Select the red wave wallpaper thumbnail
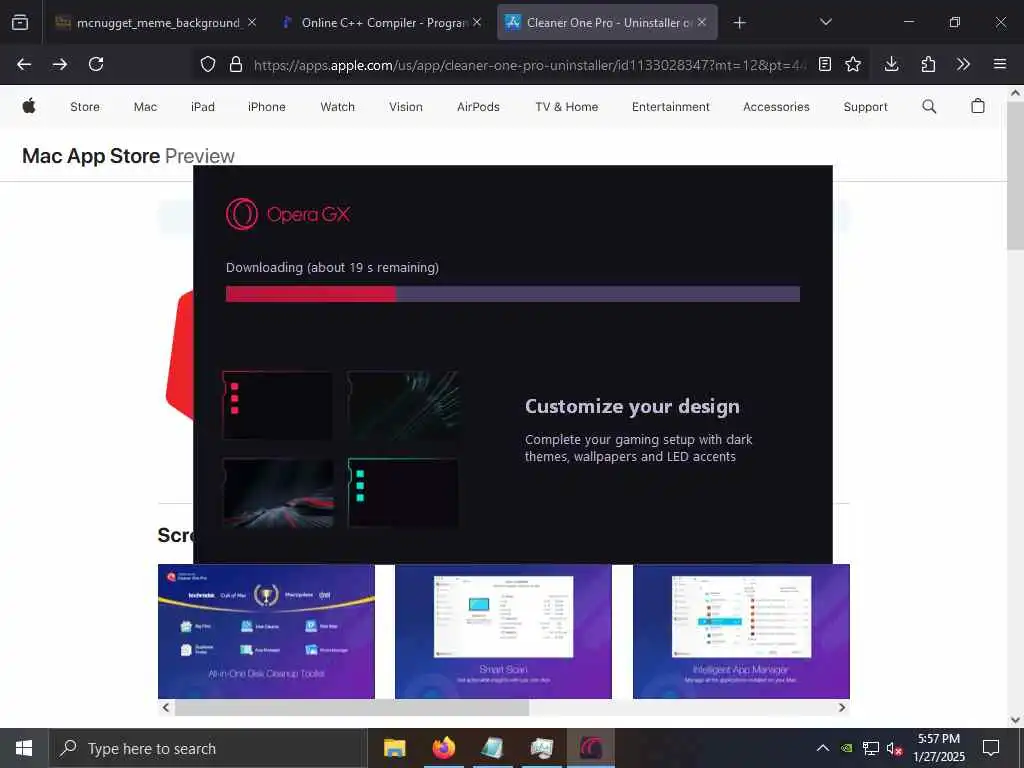Image resolution: width=1024 pixels, height=768 pixels. (x=278, y=492)
